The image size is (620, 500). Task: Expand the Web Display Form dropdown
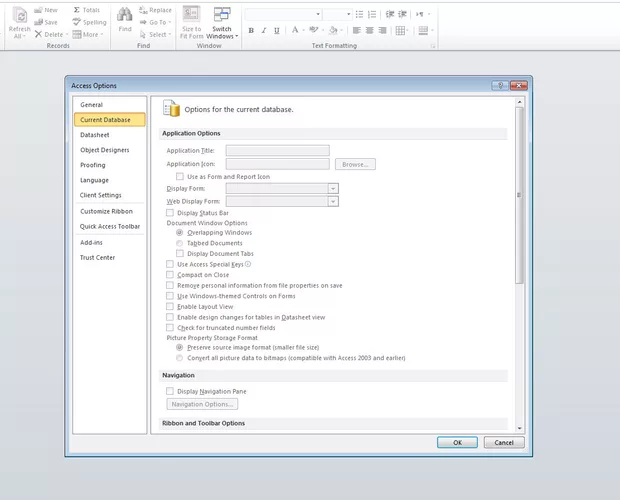[333, 201]
